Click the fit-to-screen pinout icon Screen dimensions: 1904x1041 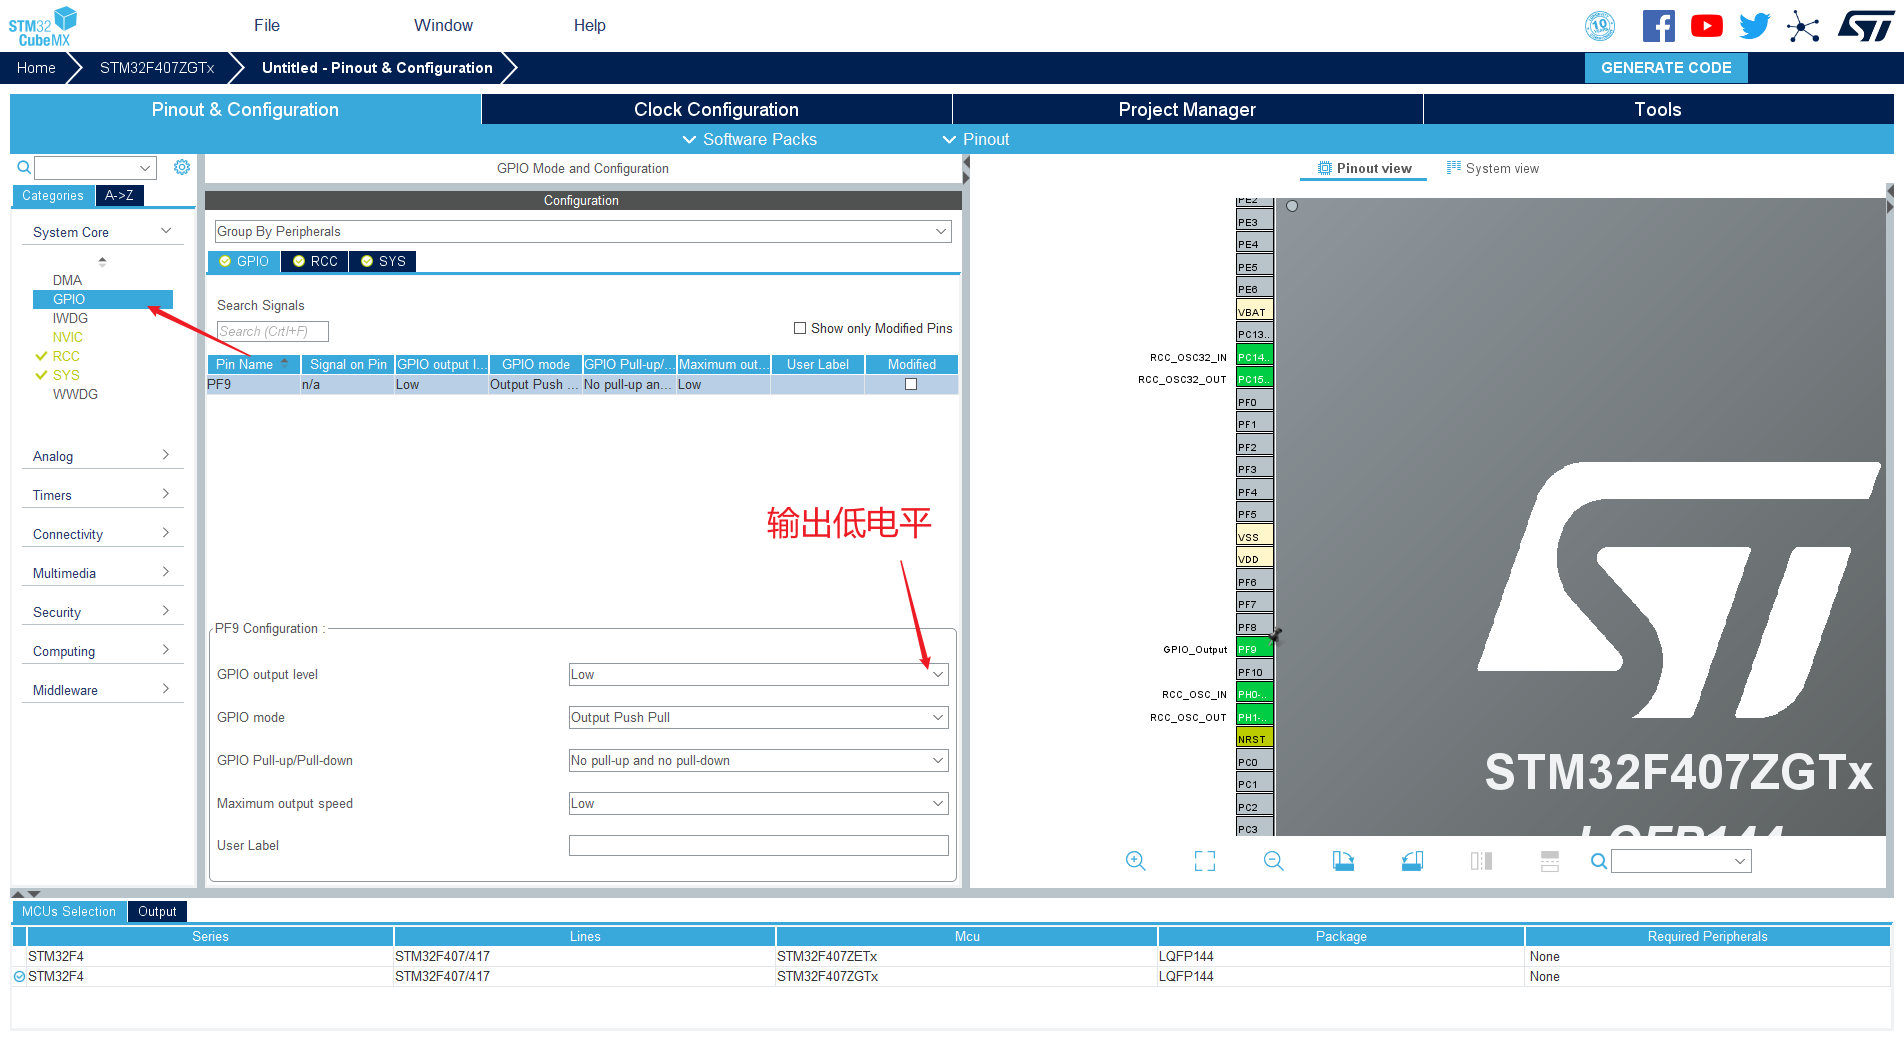1205,861
